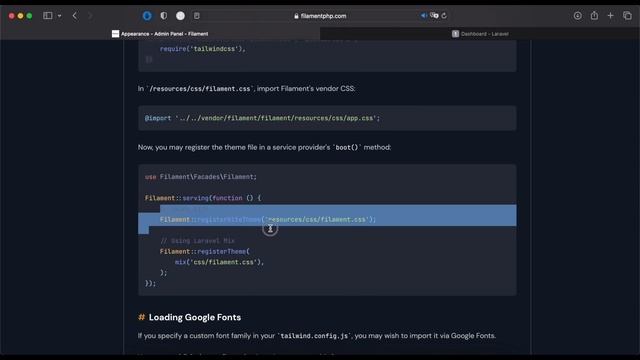This screenshot has width=640, height=360.
Task: Click the white circular extension icon
Action: pyautogui.click(x=180, y=16)
